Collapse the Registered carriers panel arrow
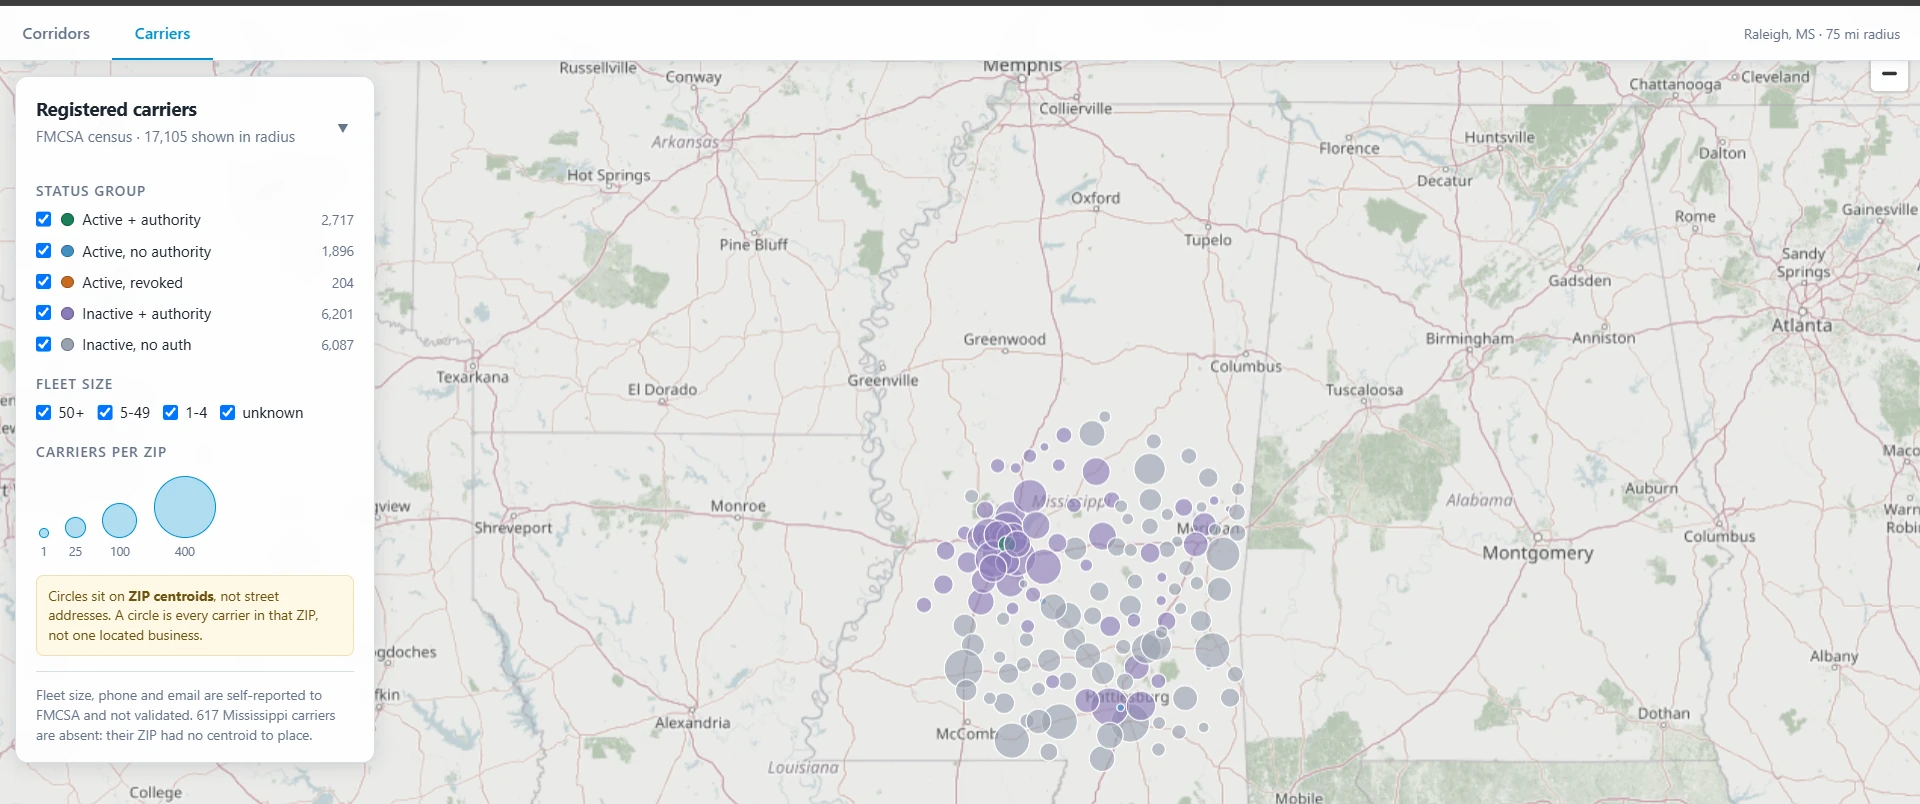 click(343, 128)
